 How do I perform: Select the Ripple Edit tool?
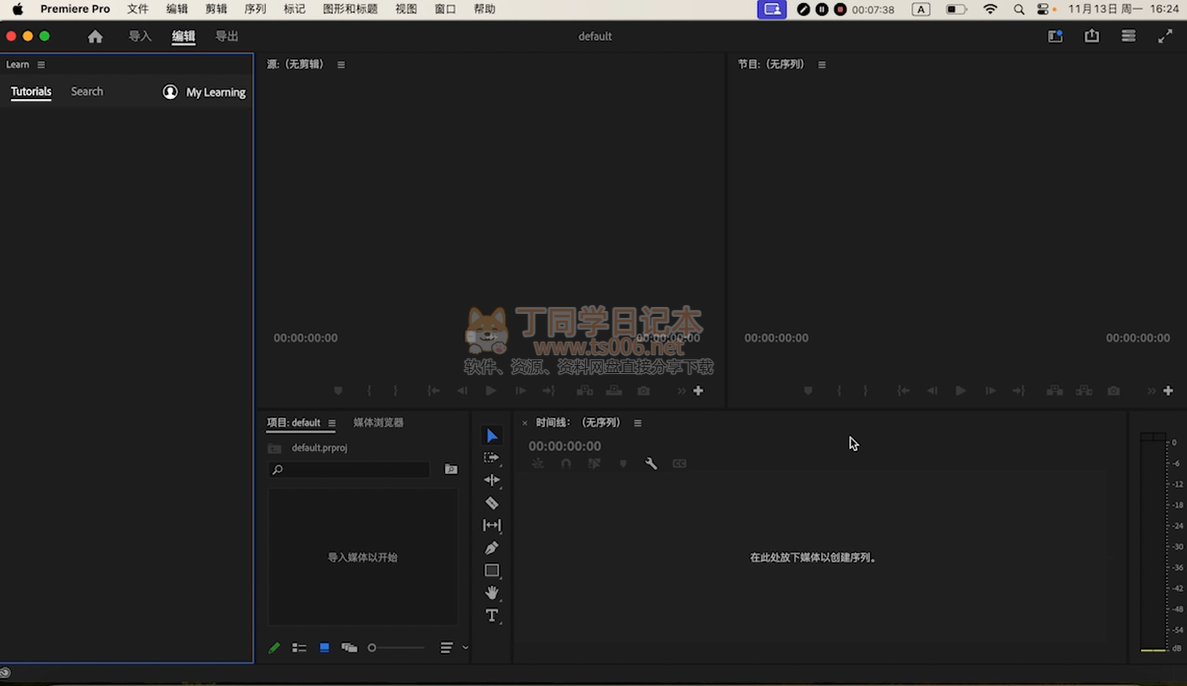coord(491,480)
